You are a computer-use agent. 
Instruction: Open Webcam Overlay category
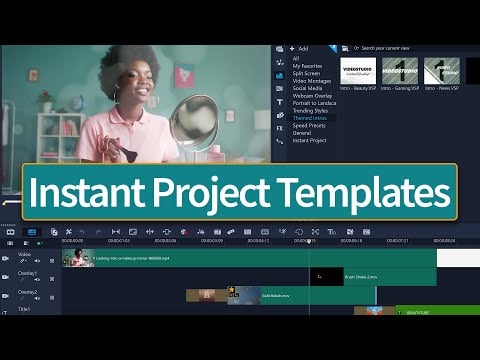pyautogui.click(x=312, y=96)
